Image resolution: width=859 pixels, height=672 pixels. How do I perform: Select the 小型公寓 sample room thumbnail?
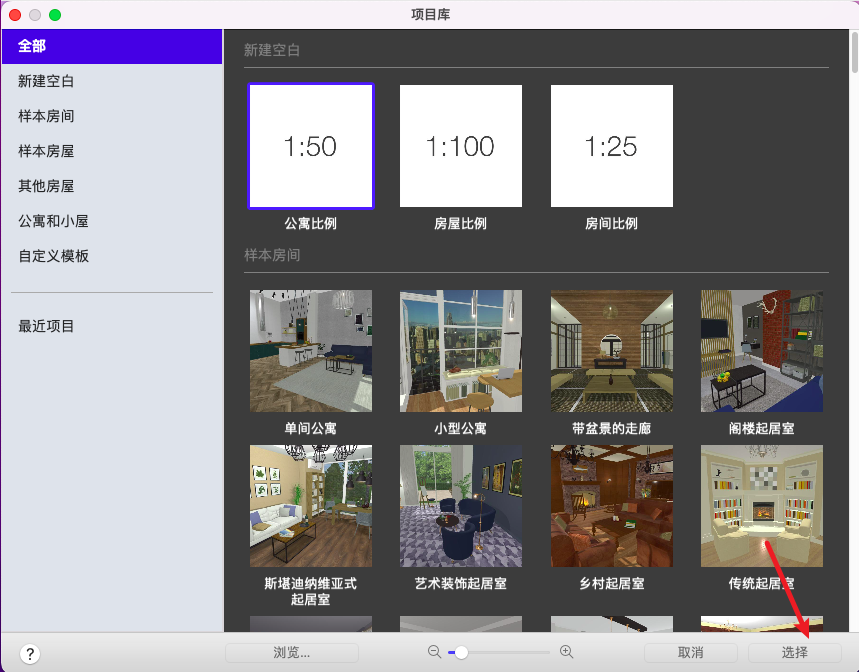461,351
